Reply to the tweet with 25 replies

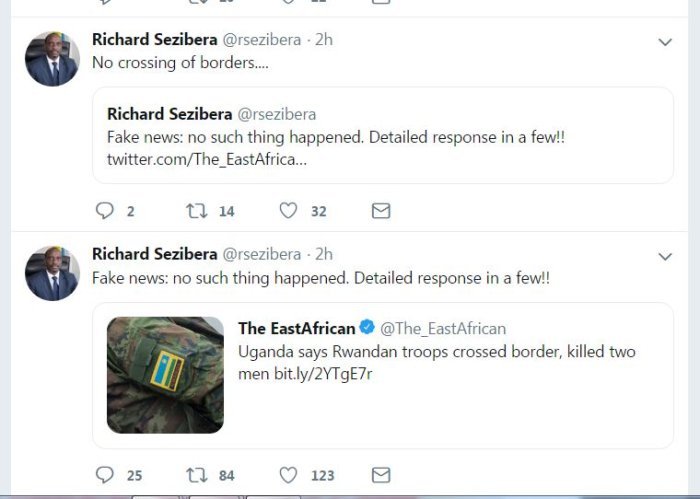click(105, 475)
